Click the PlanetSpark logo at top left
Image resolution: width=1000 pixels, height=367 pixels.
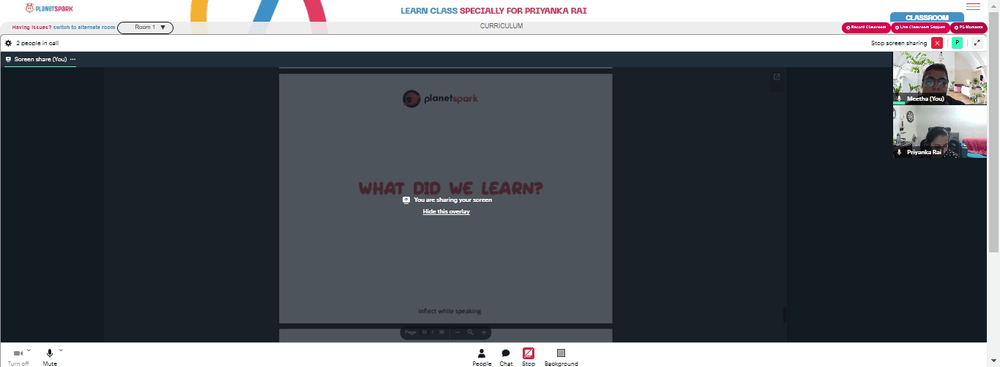click(x=49, y=8)
